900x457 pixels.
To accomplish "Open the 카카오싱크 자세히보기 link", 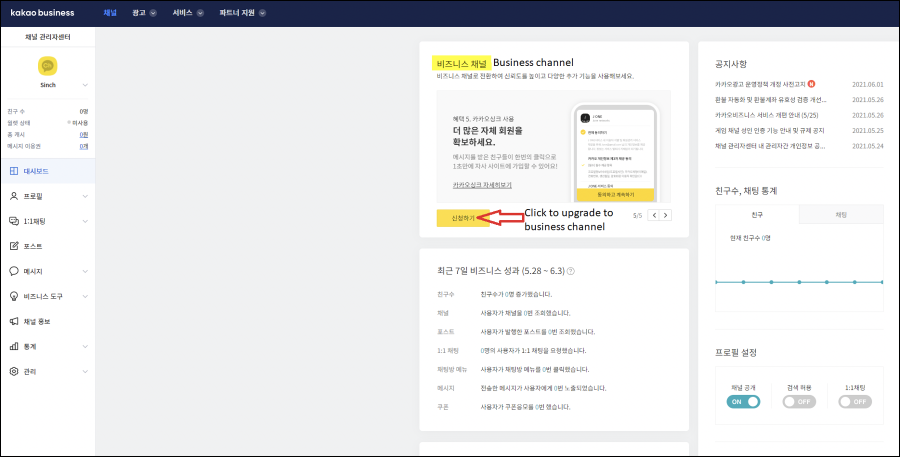I will pos(482,185).
